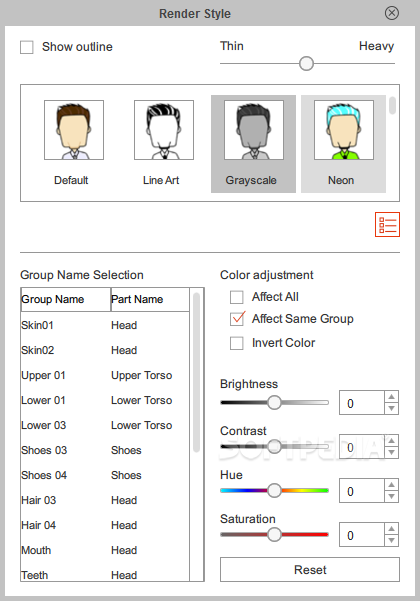The width and height of the screenshot is (420, 601).
Task: Click the Saturation slider handle
Action: click(274, 534)
